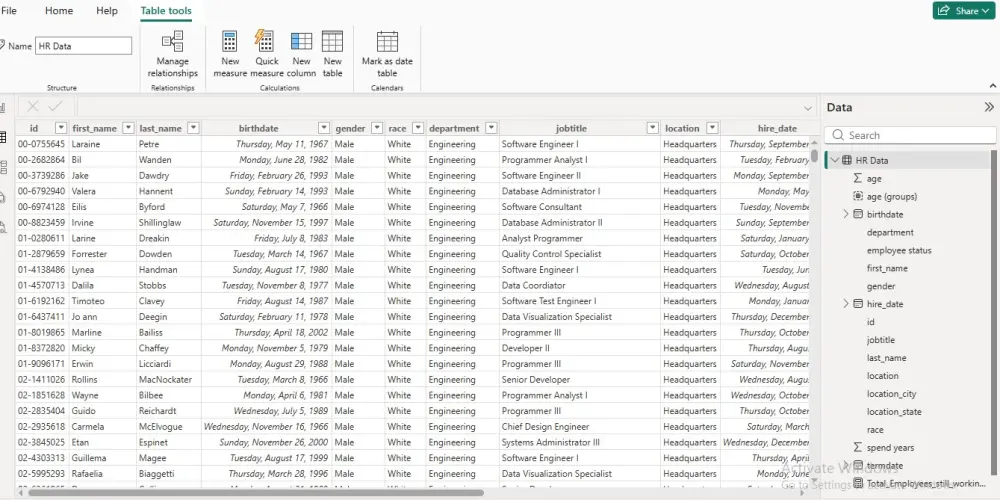The image size is (1000, 500).
Task: Select the Table tools tab
Action: [166, 11]
